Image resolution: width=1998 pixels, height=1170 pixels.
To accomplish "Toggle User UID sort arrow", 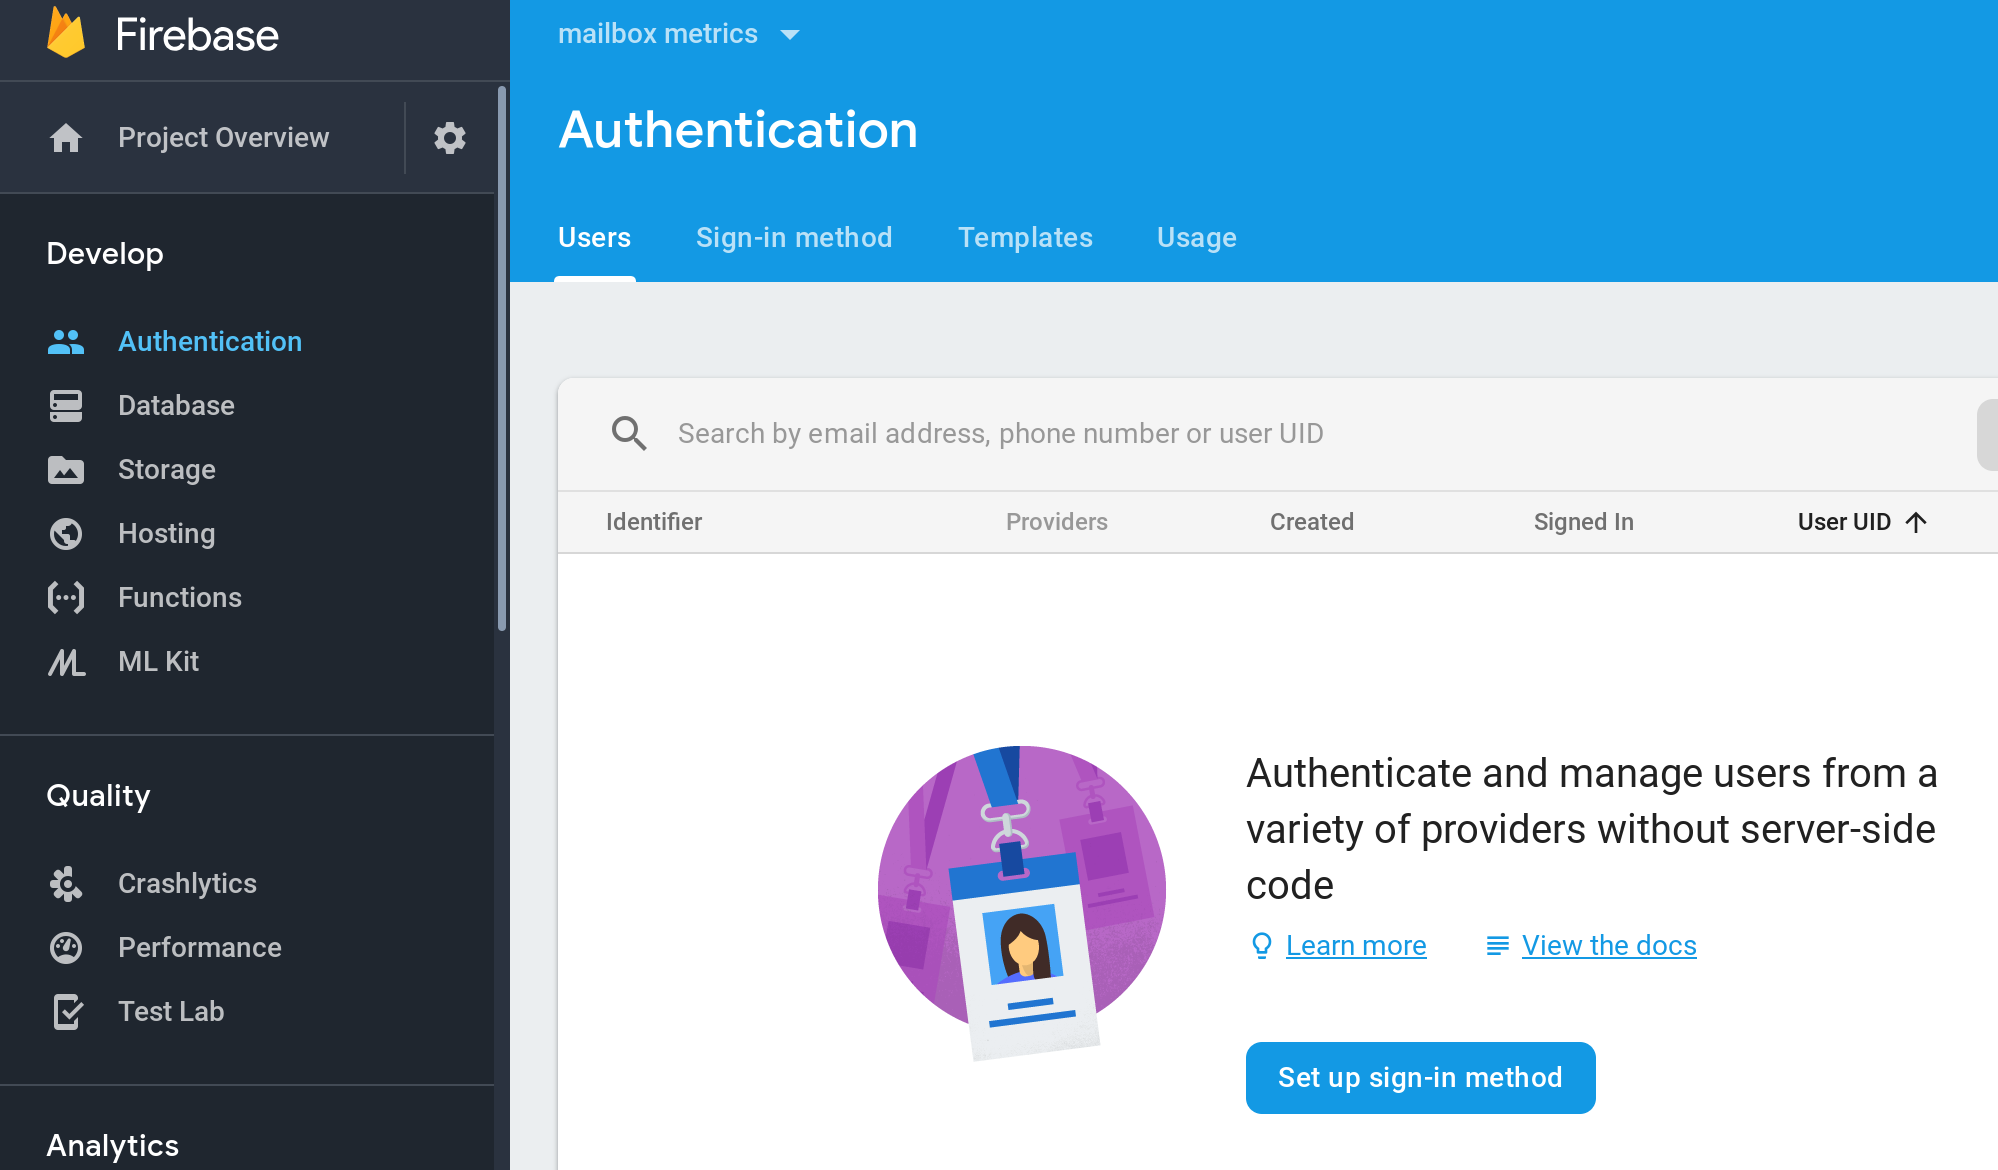I will pos(1916,522).
